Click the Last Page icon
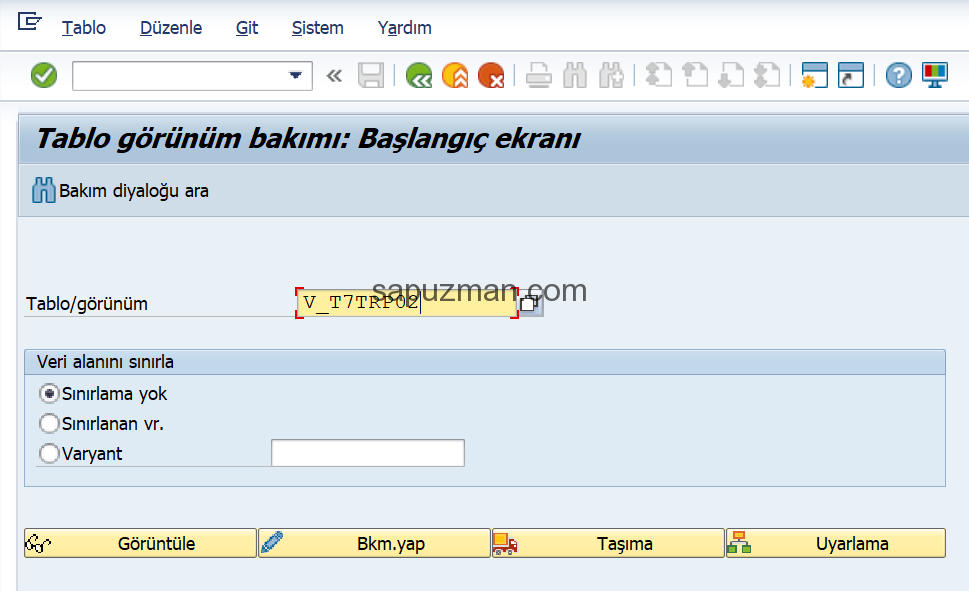The width and height of the screenshot is (969, 591). click(768, 75)
